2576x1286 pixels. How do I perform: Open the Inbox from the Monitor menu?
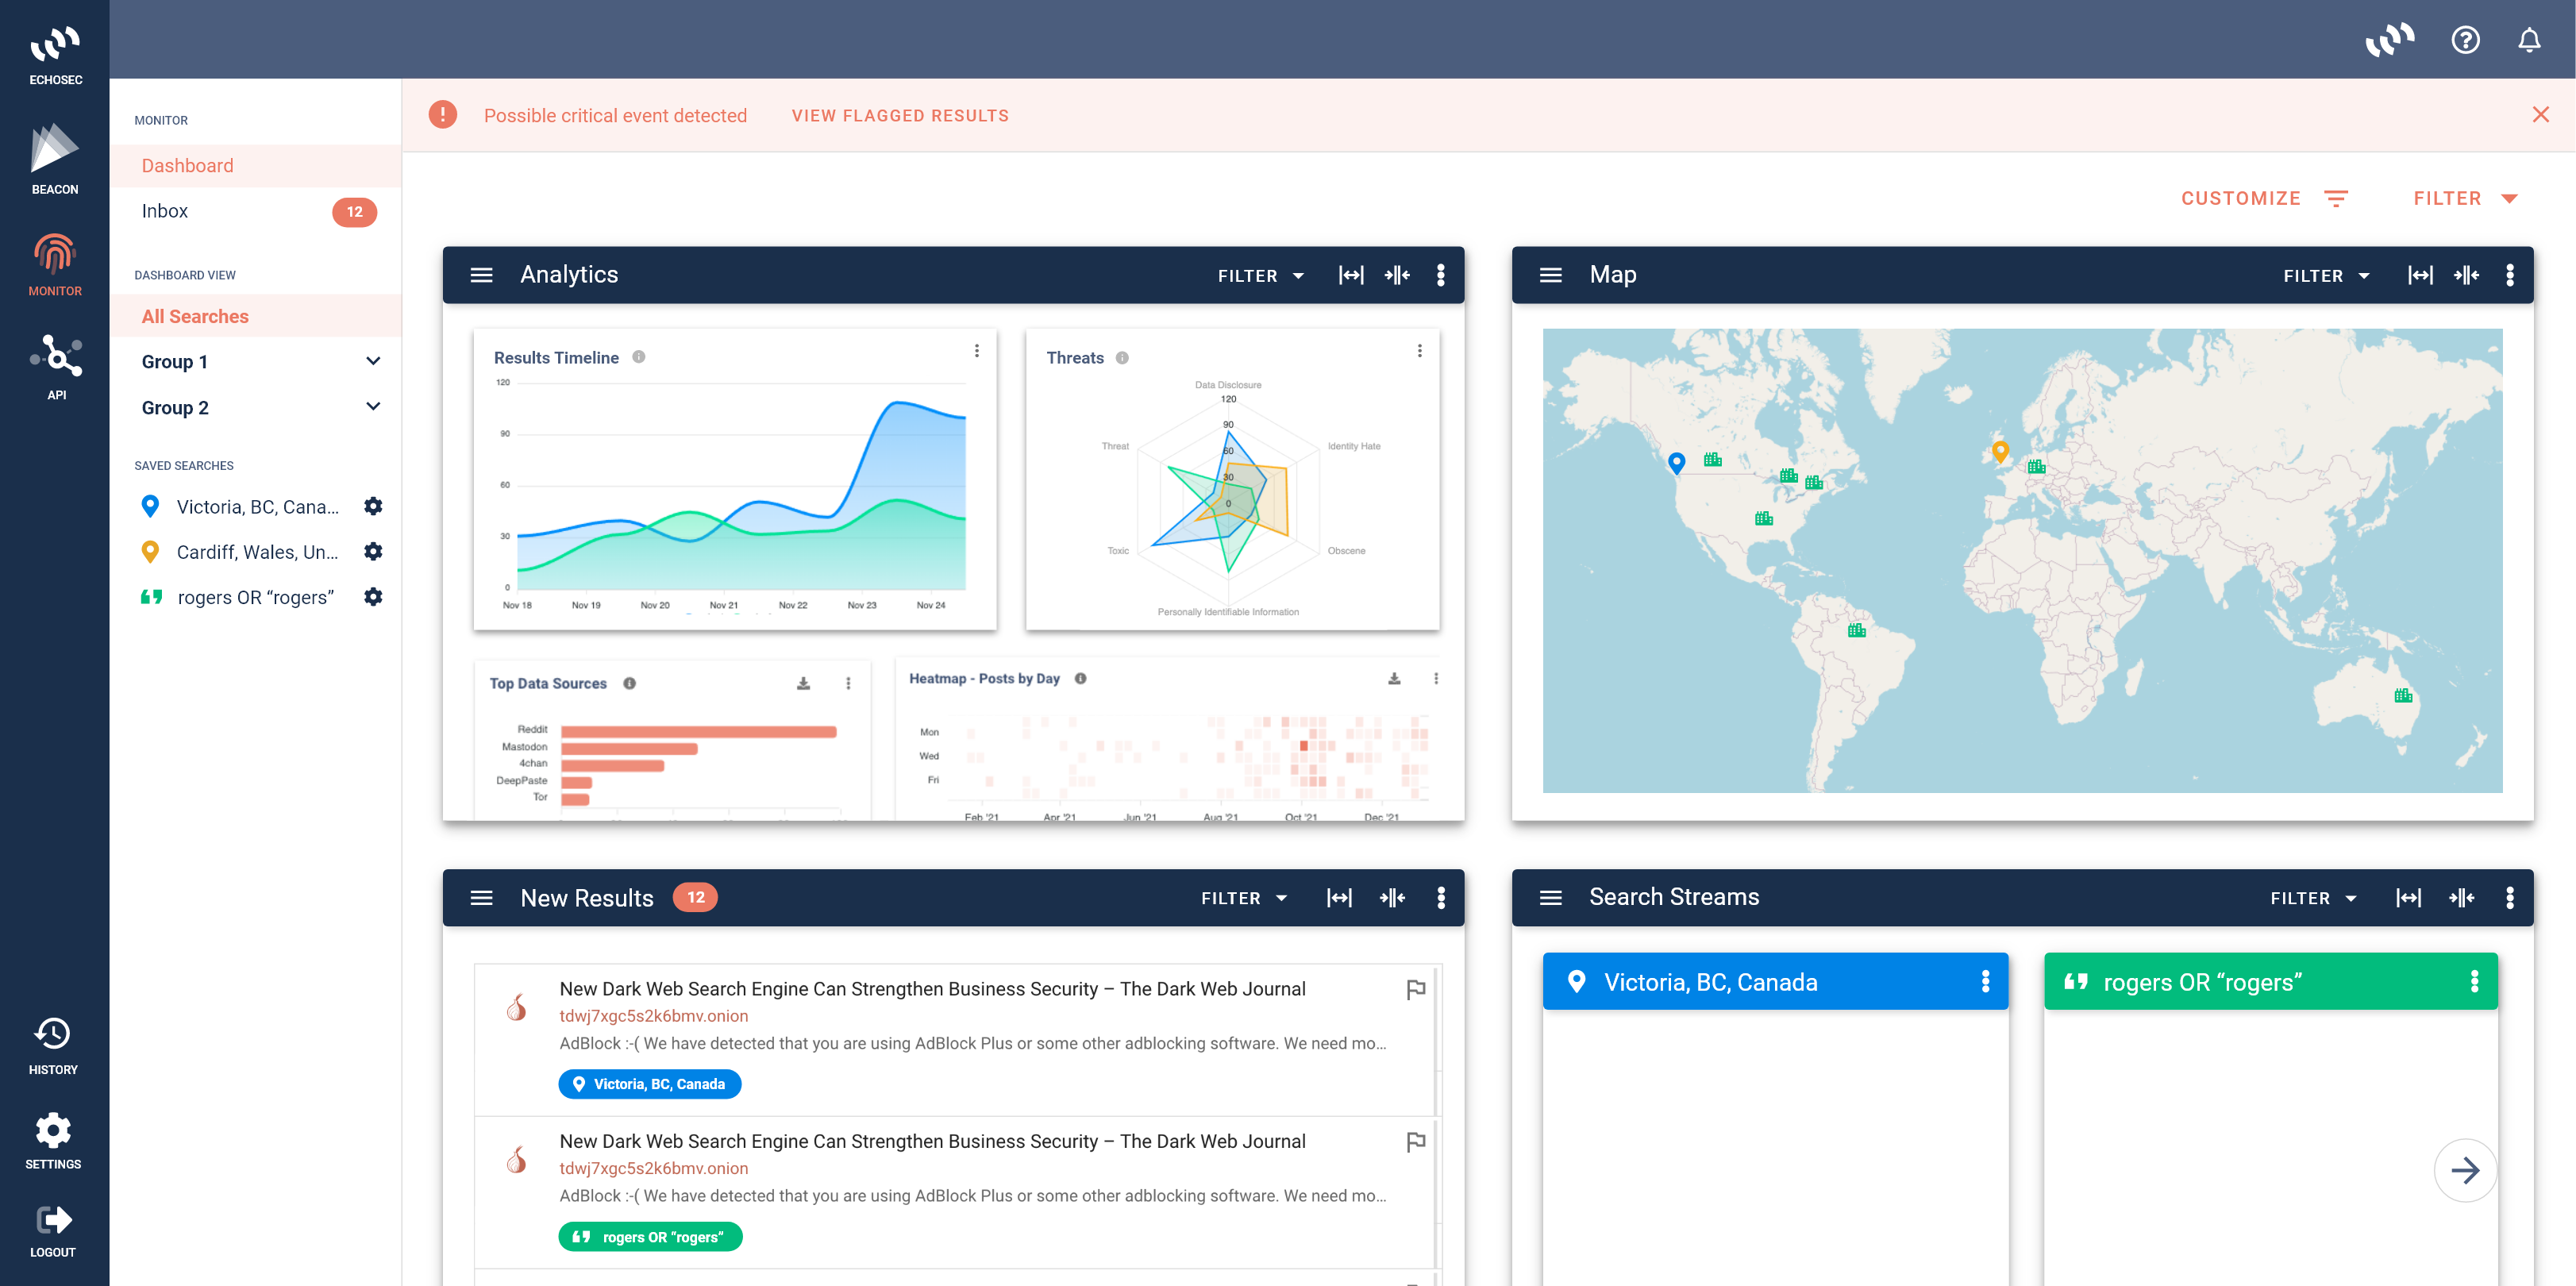165,211
